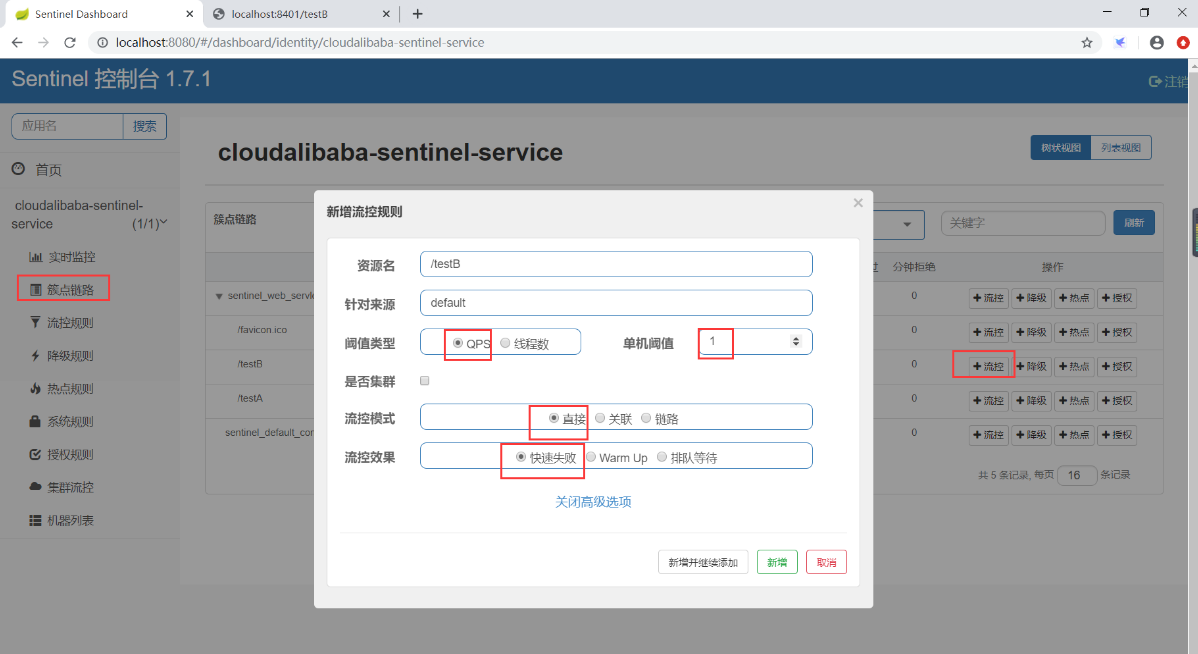Choose Warm Up as flow control effect
This screenshot has width=1198, height=654.
click(x=591, y=457)
